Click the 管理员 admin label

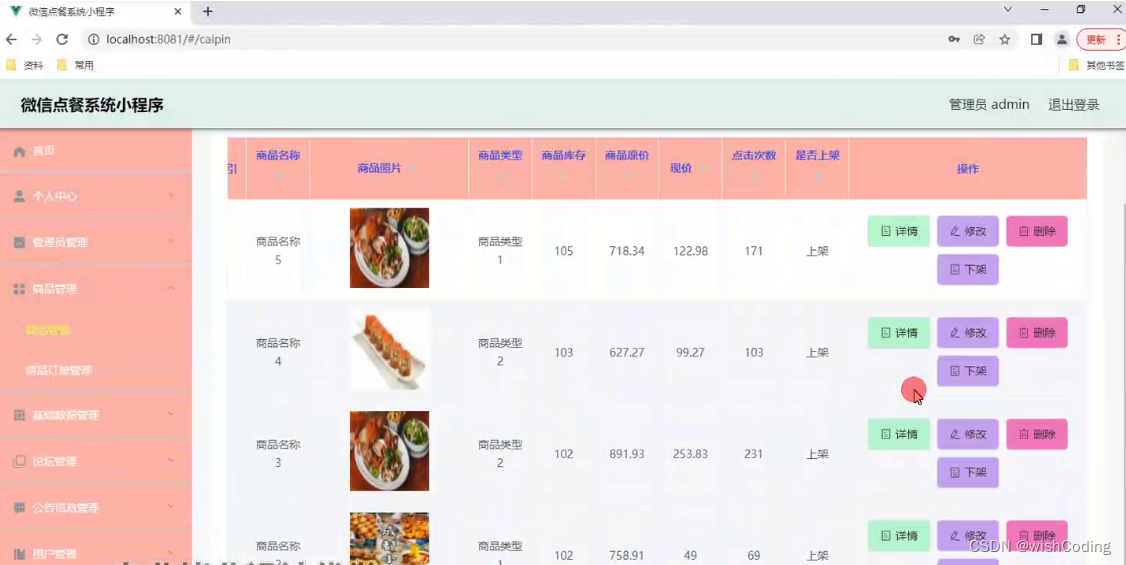989,105
